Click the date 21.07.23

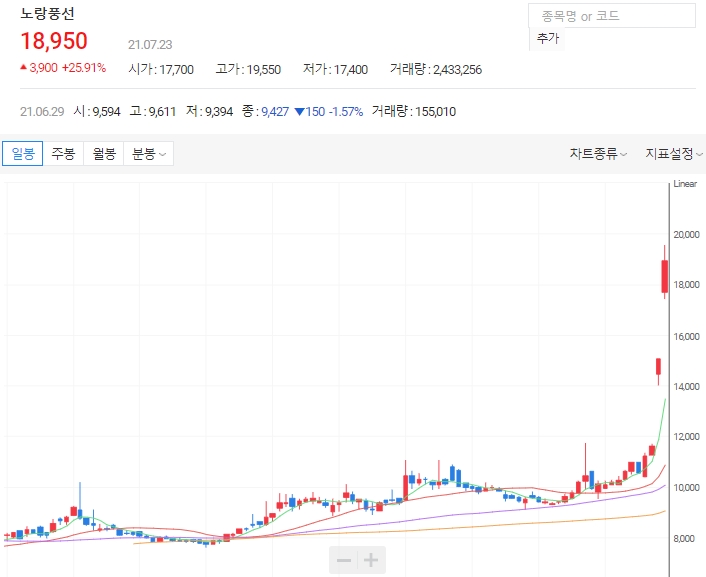(150, 45)
